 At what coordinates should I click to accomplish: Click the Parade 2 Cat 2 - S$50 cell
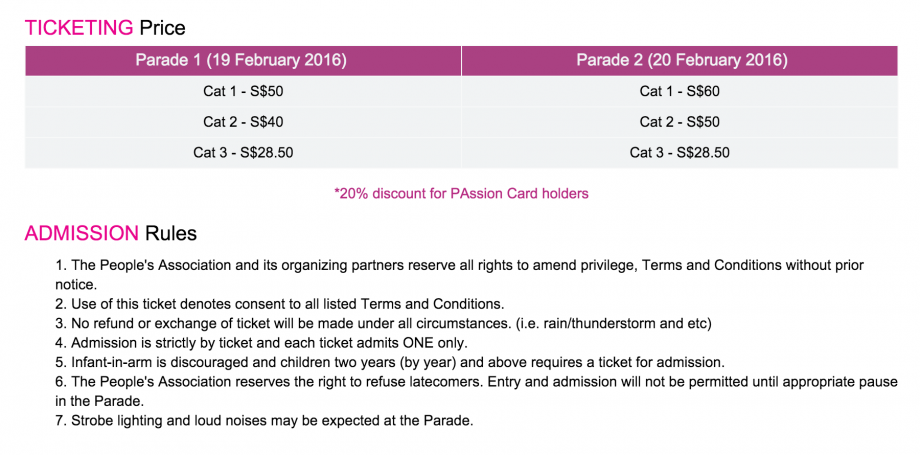point(681,122)
